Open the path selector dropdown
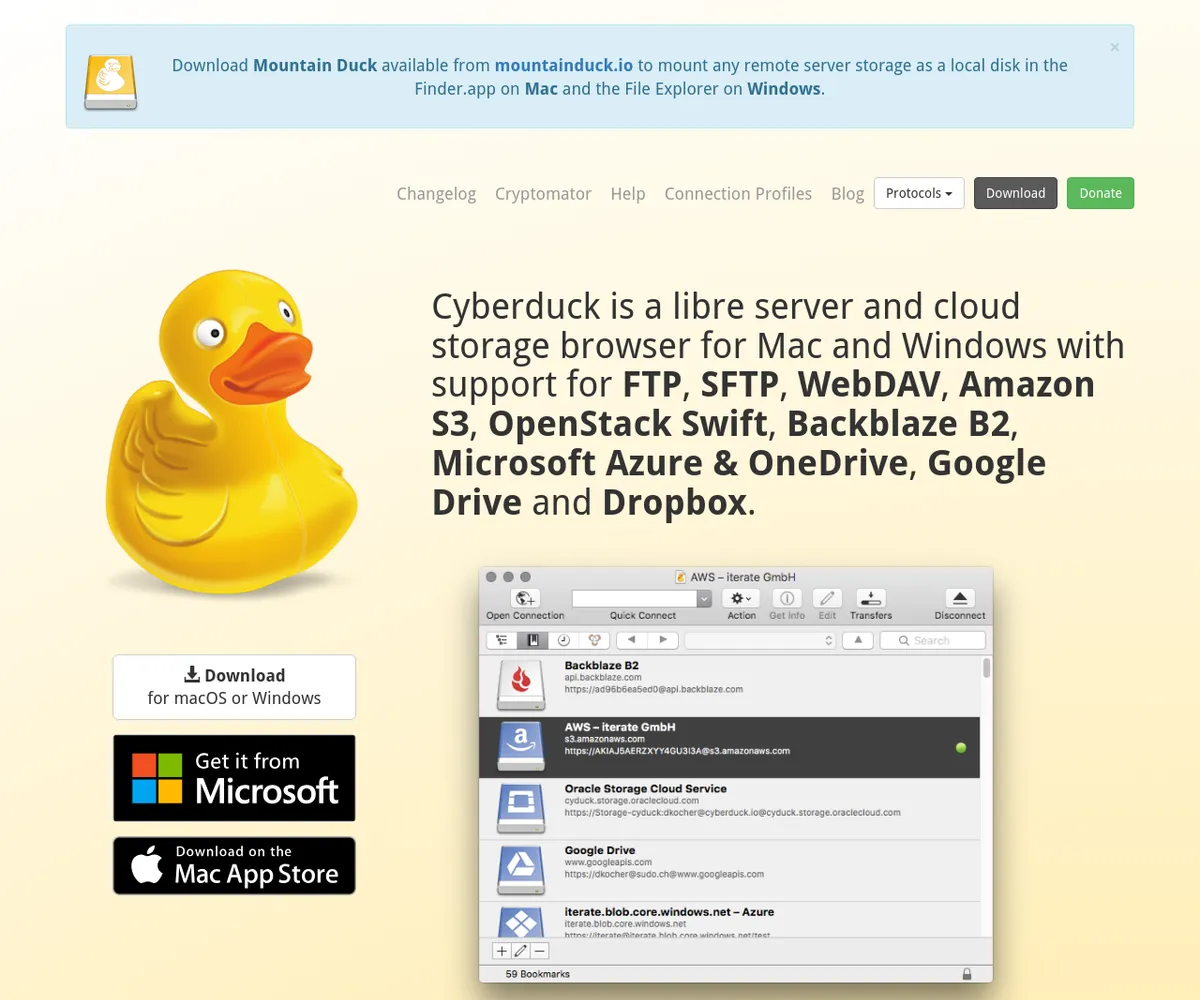Viewport: 1200px width, 1000px height. coord(760,640)
